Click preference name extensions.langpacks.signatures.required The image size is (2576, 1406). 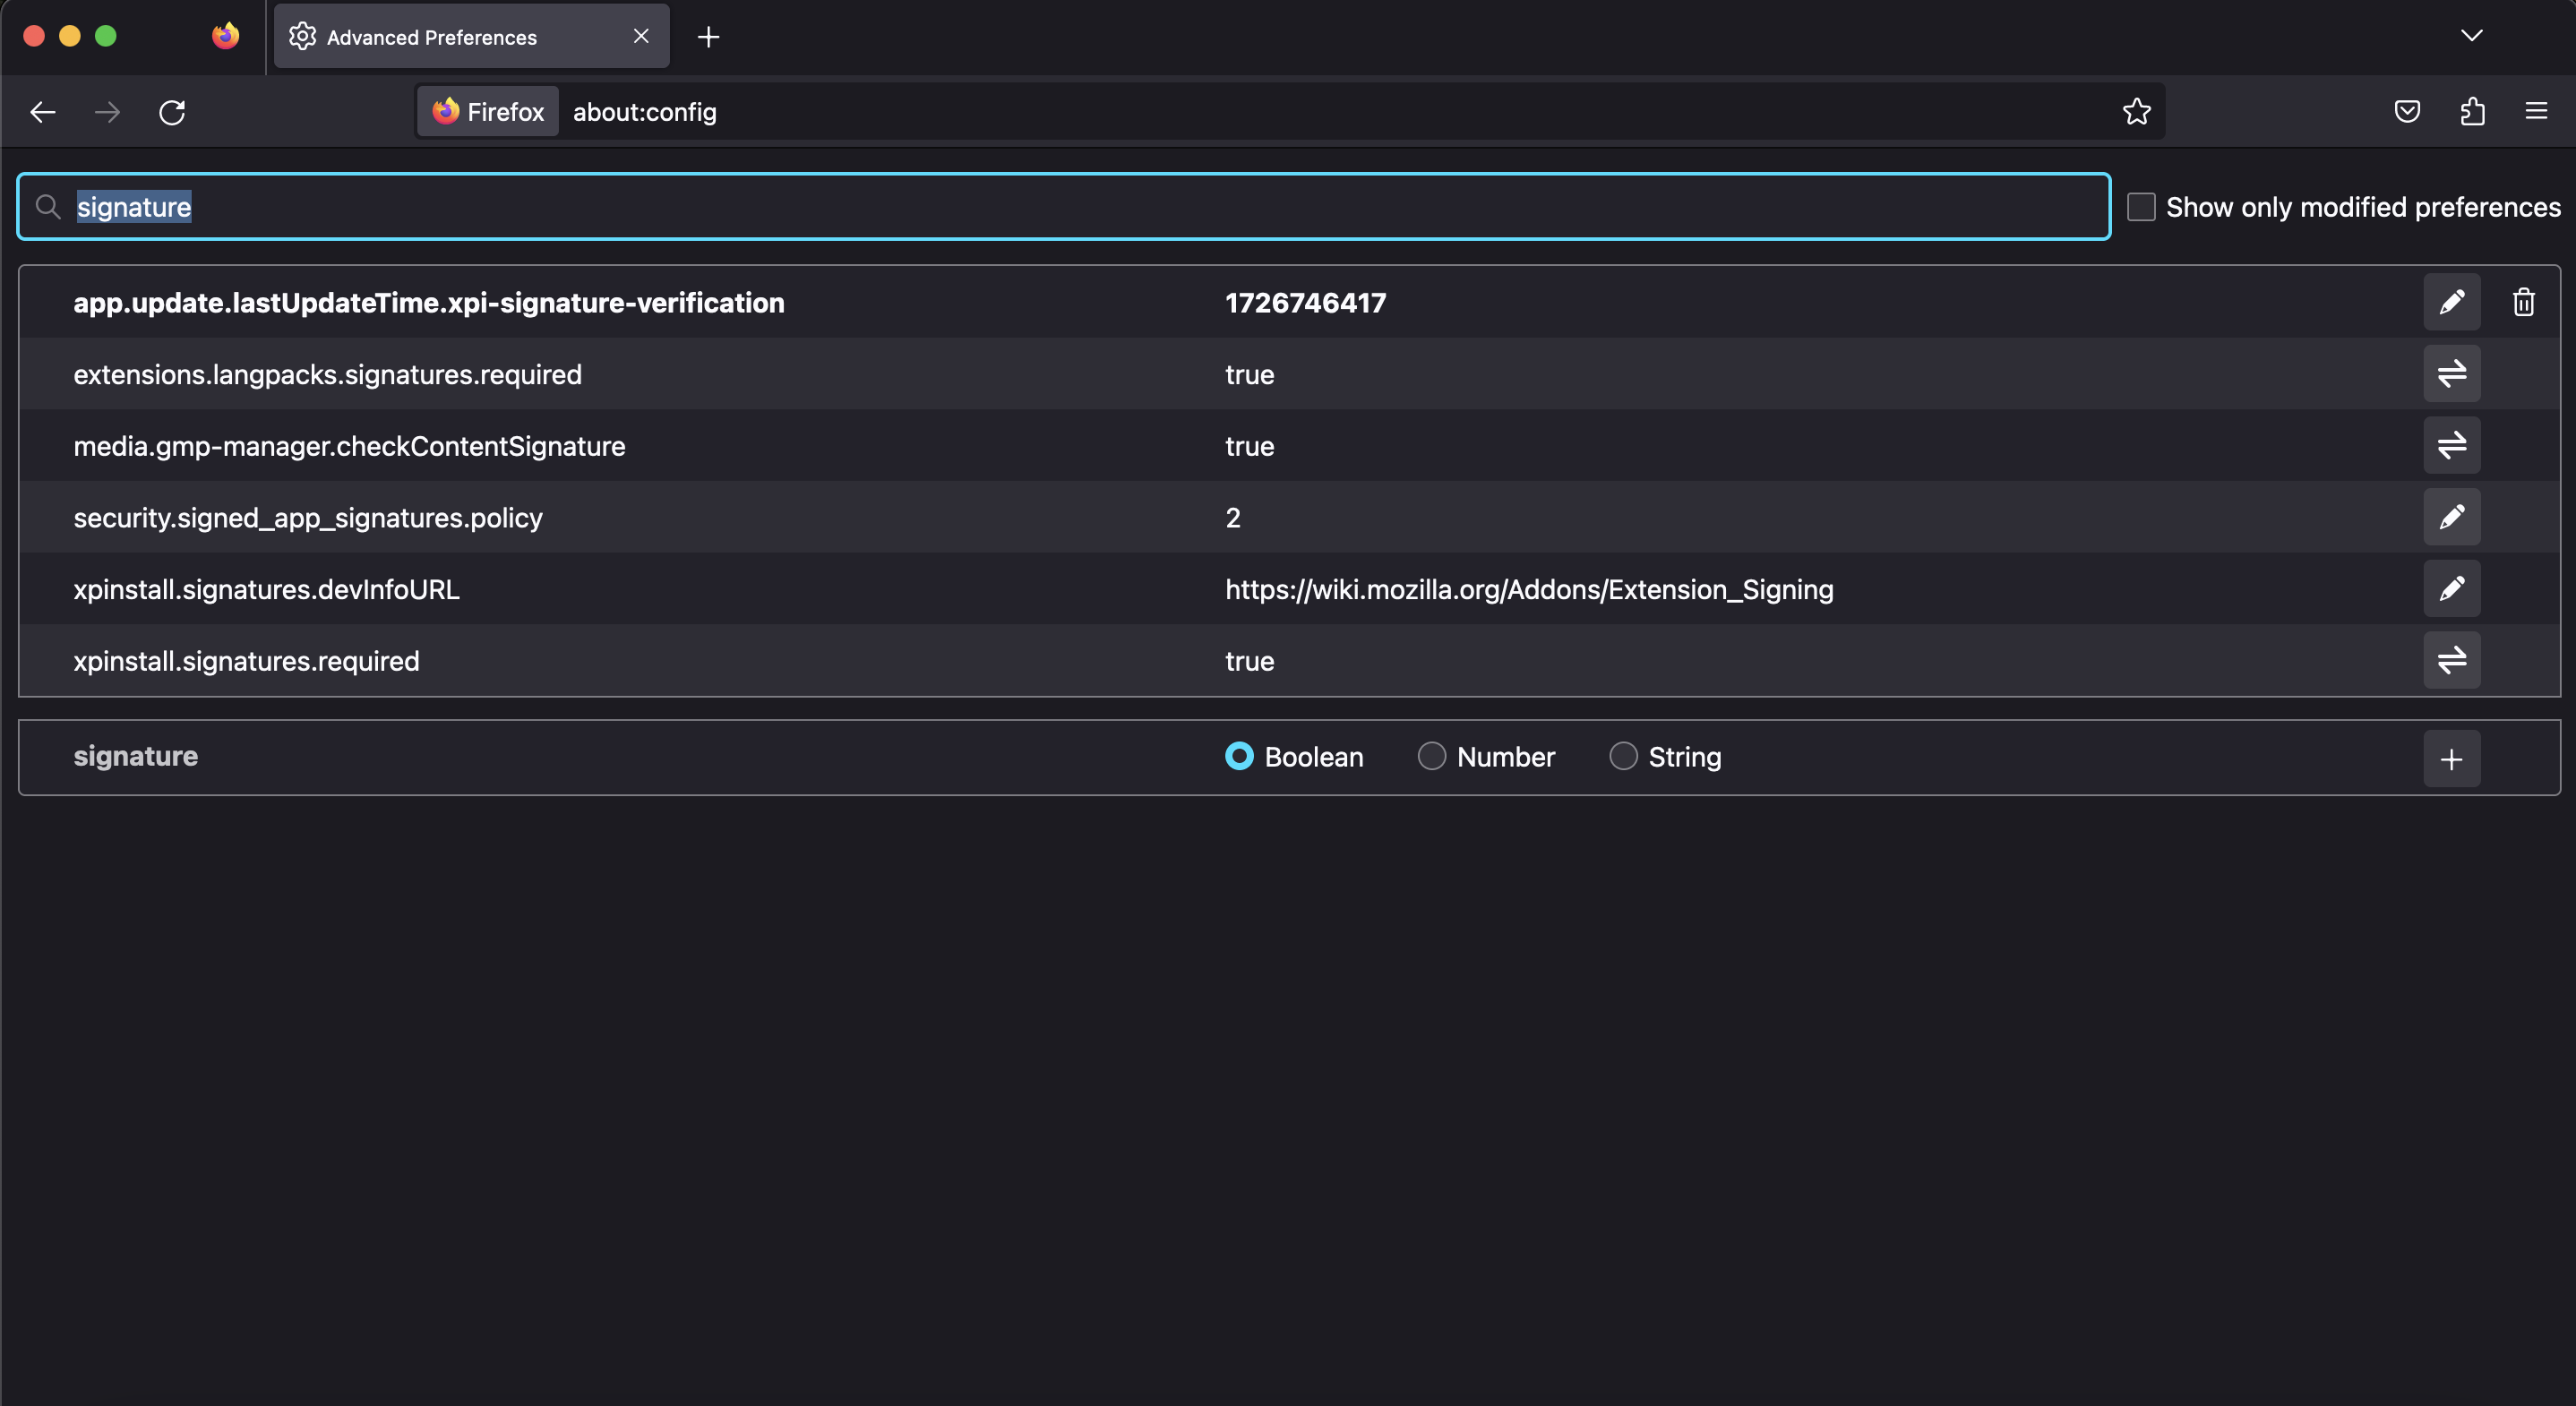(327, 375)
